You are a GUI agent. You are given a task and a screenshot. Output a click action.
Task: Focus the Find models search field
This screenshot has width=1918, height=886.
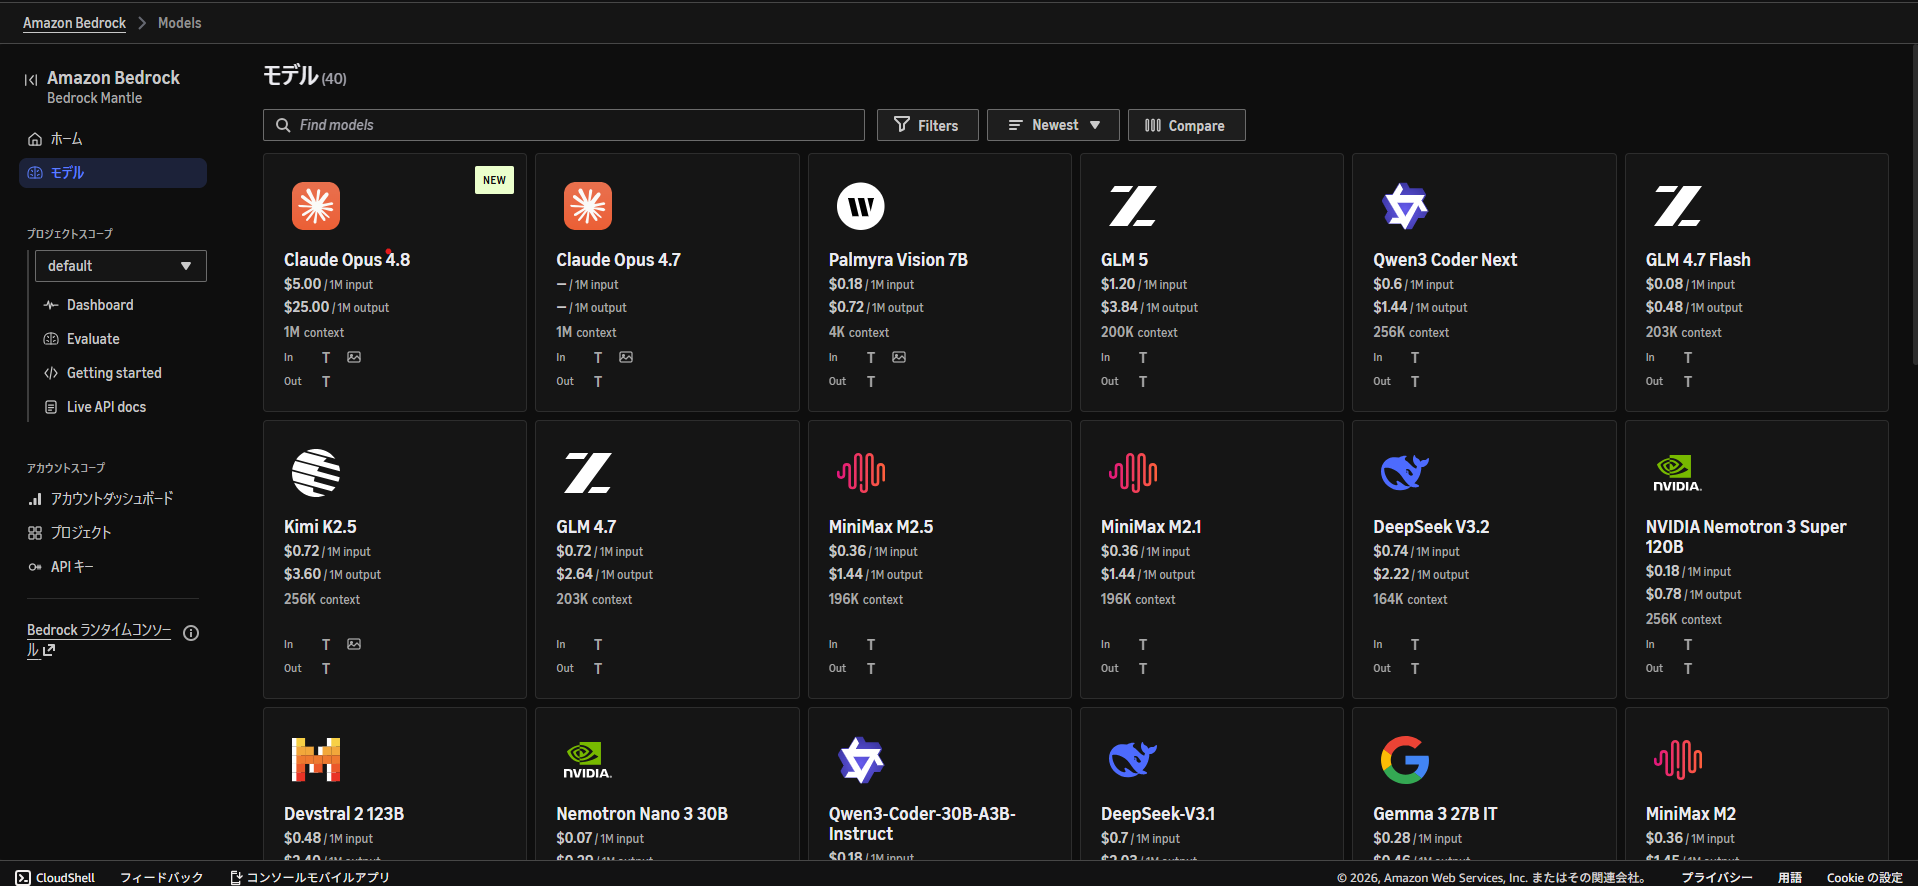tap(564, 125)
